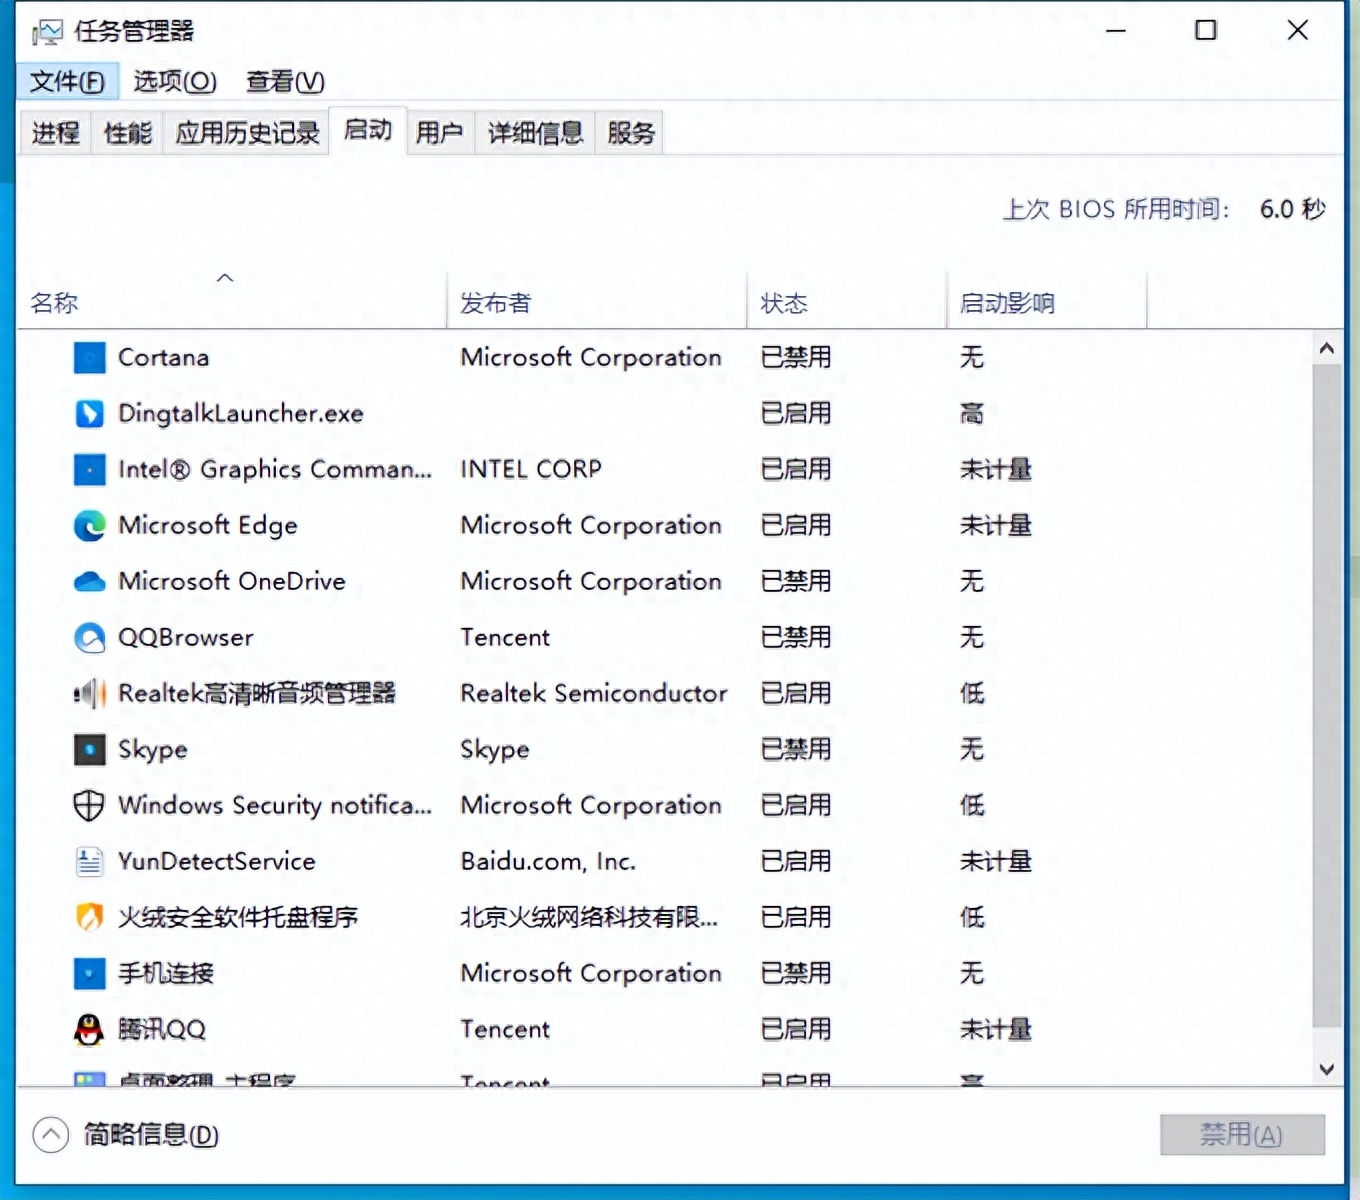This screenshot has height=1200, width=1360.
Task: Click 已启用 status in 腾讯QQ row
Action: click(x=796, y=1029)
